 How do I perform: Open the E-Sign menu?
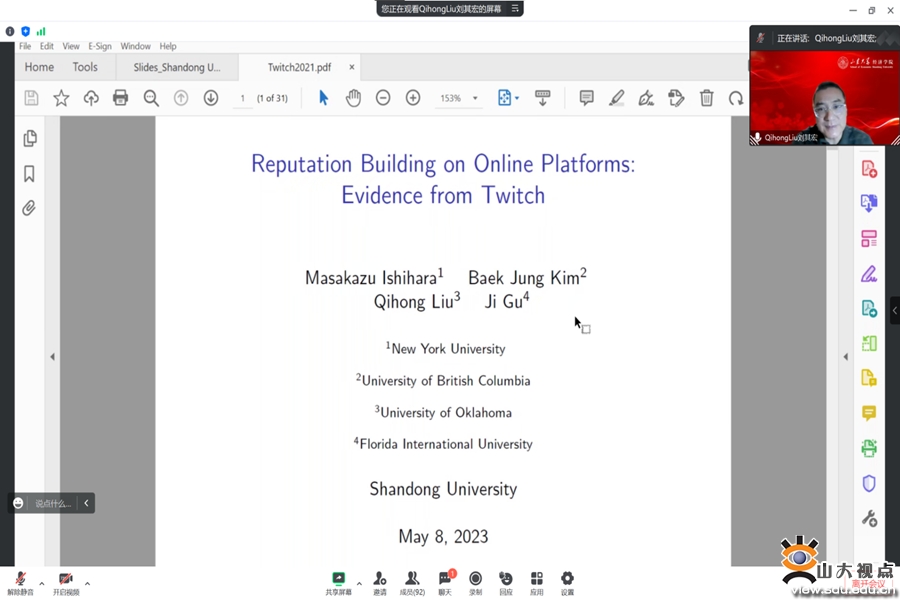100,46
